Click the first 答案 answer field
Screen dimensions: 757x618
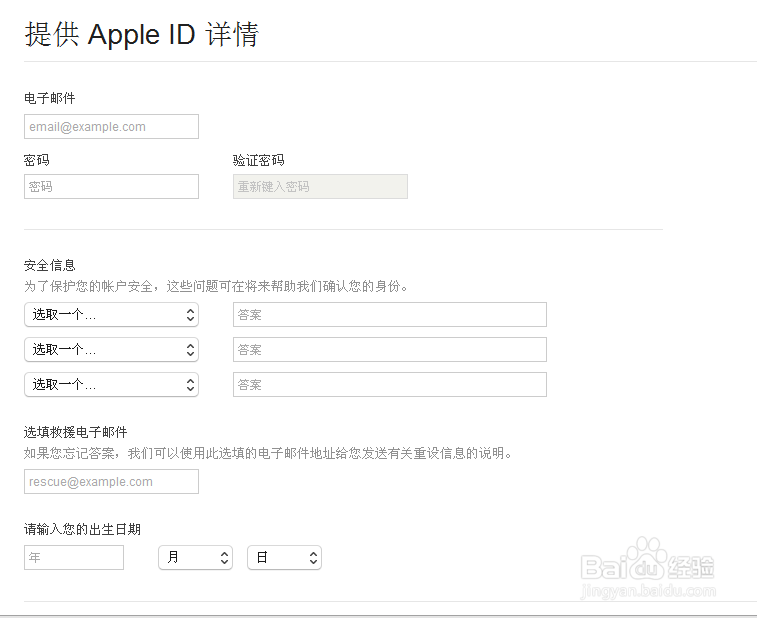[x=390, y=315]
